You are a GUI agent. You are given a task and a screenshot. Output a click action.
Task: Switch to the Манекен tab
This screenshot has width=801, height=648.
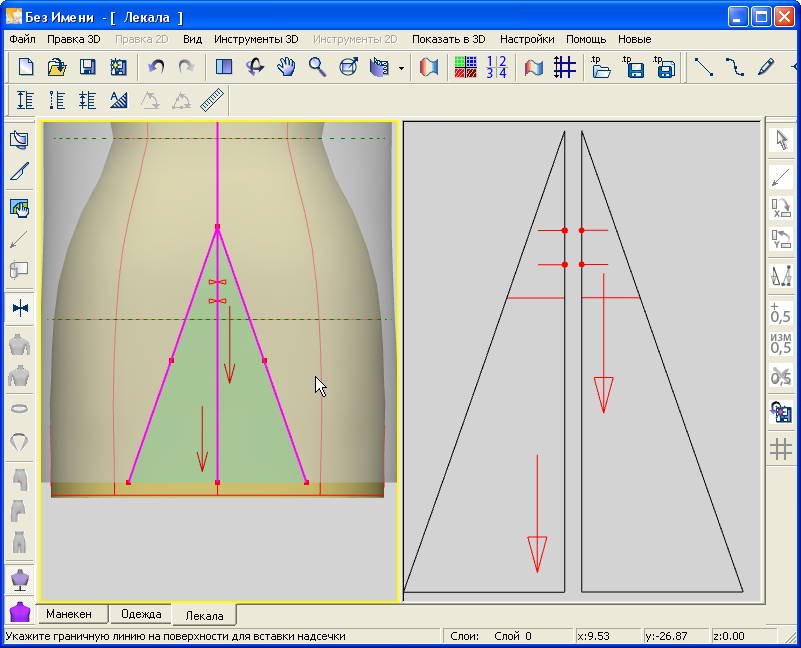point(75,614)
